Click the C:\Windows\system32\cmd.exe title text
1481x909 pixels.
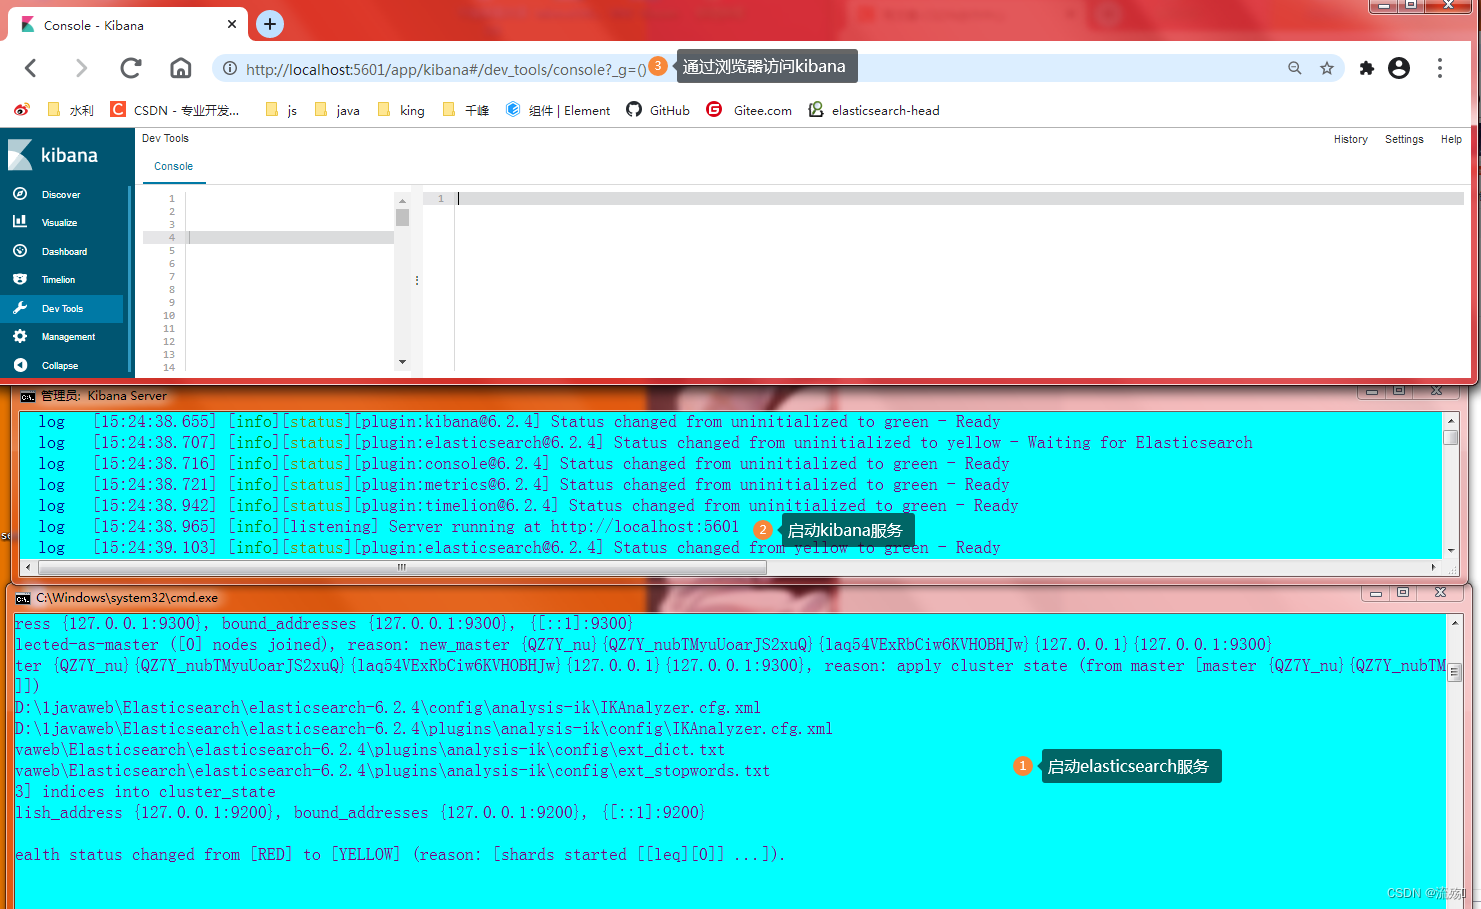pos(127,597)
